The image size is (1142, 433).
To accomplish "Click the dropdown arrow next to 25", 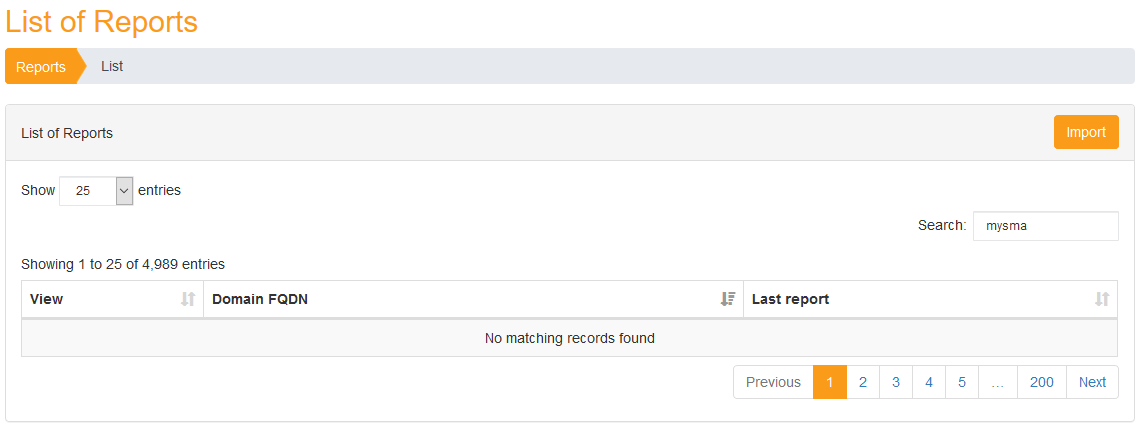I will (x=125, y=191).
